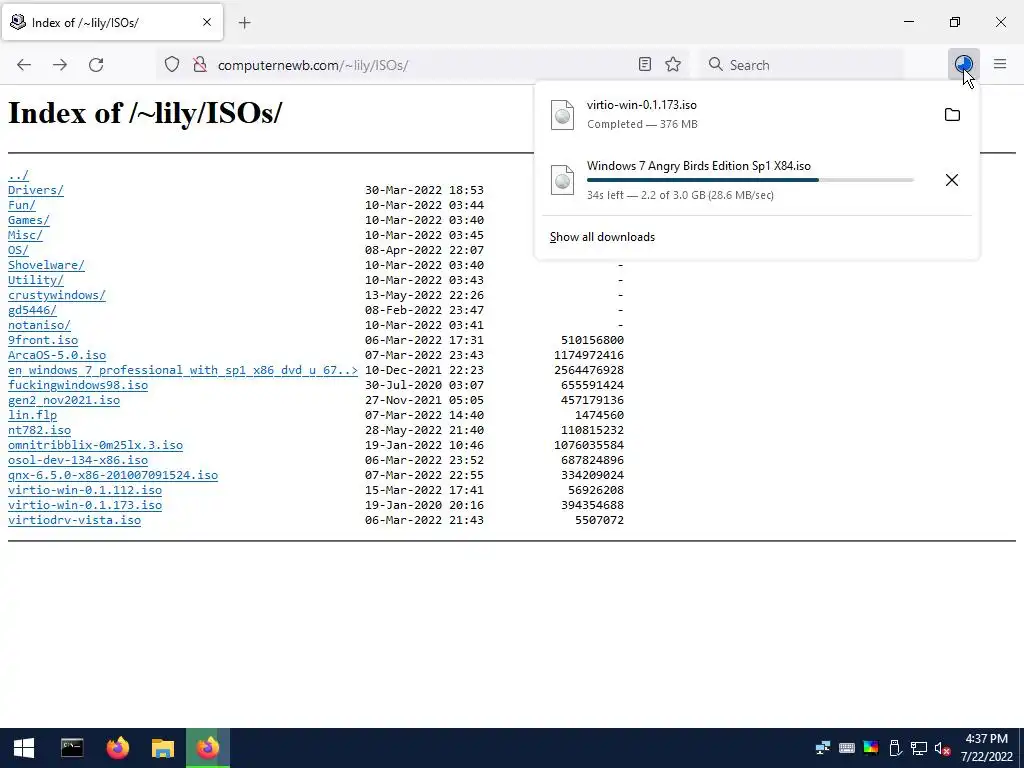Select the Index of /~lily/ISOs/ tab

pyautogui.click(x=112, y=22)
